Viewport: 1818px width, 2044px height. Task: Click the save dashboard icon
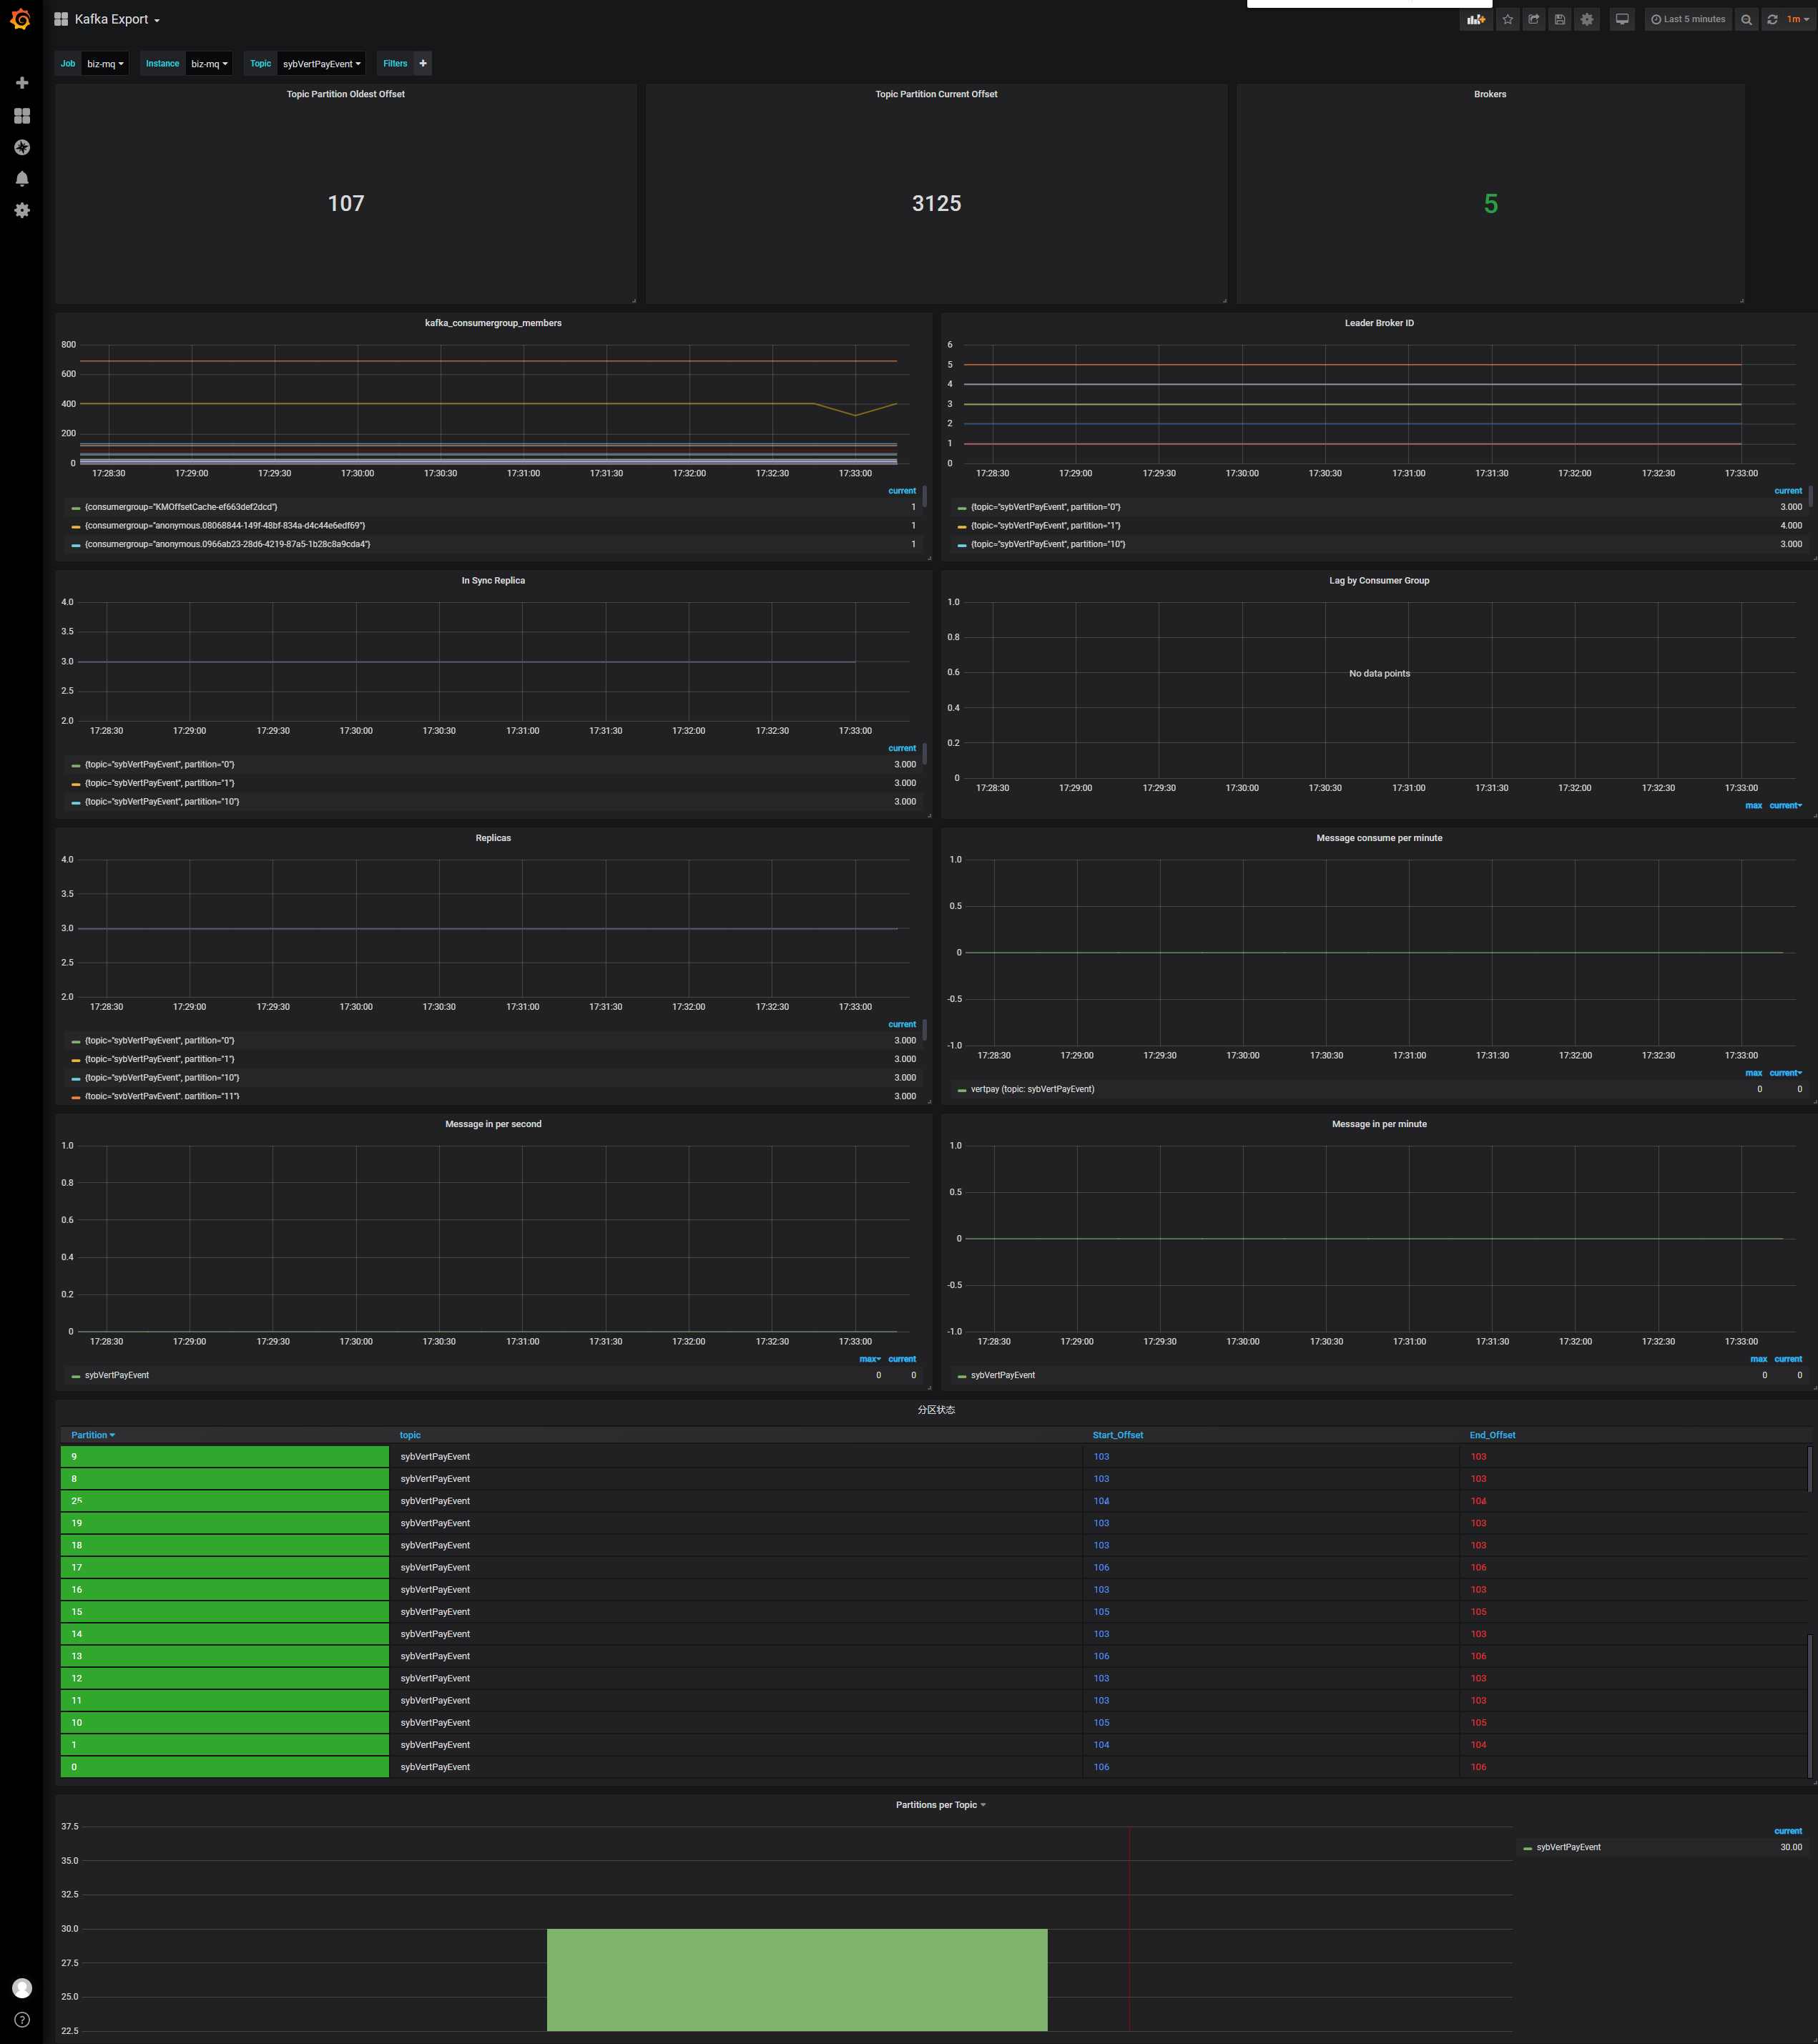click(x=1560, y=19)
